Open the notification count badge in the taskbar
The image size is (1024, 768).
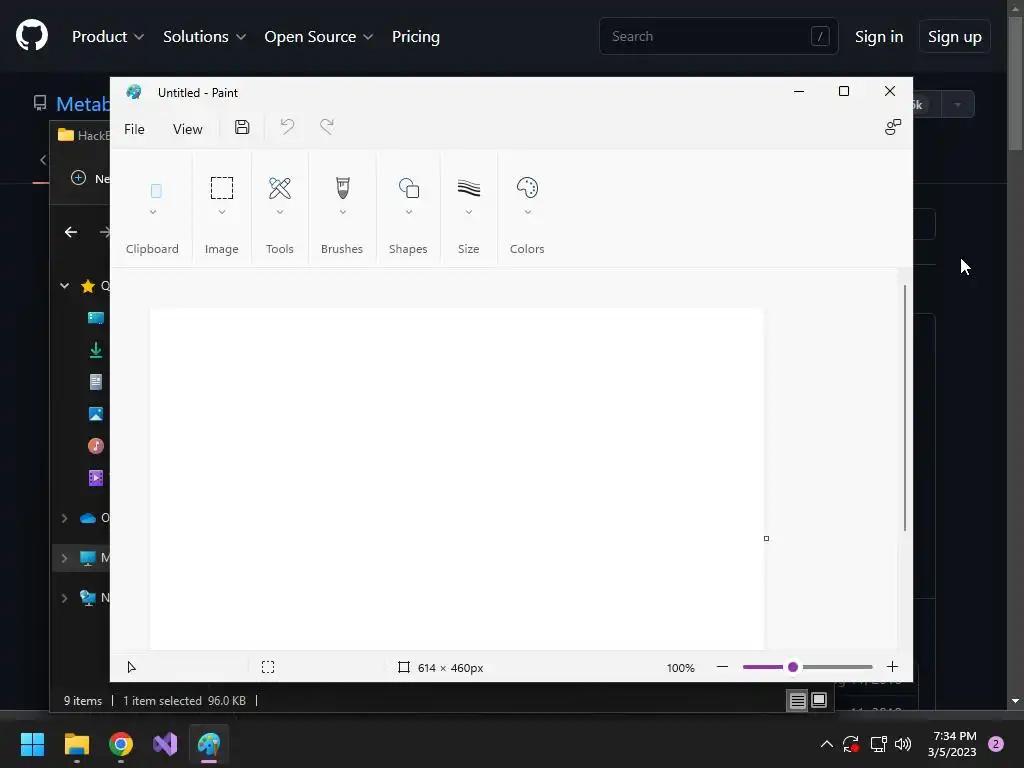996,744
